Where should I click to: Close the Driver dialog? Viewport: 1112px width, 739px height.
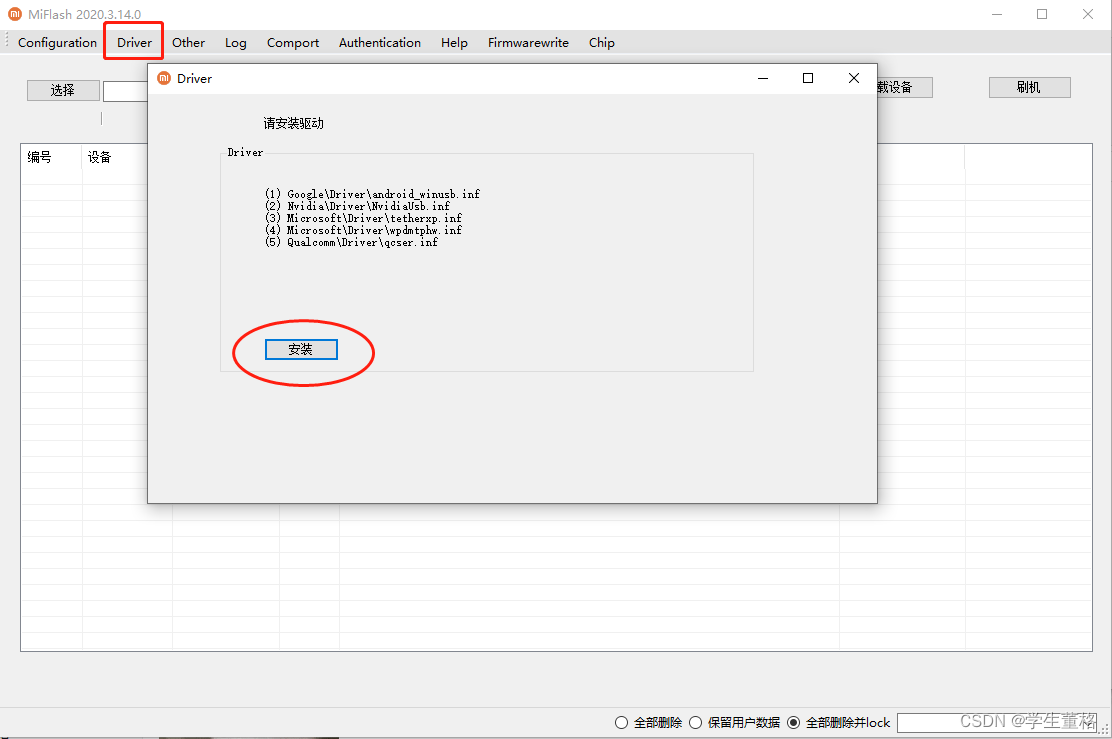[854, 78]
